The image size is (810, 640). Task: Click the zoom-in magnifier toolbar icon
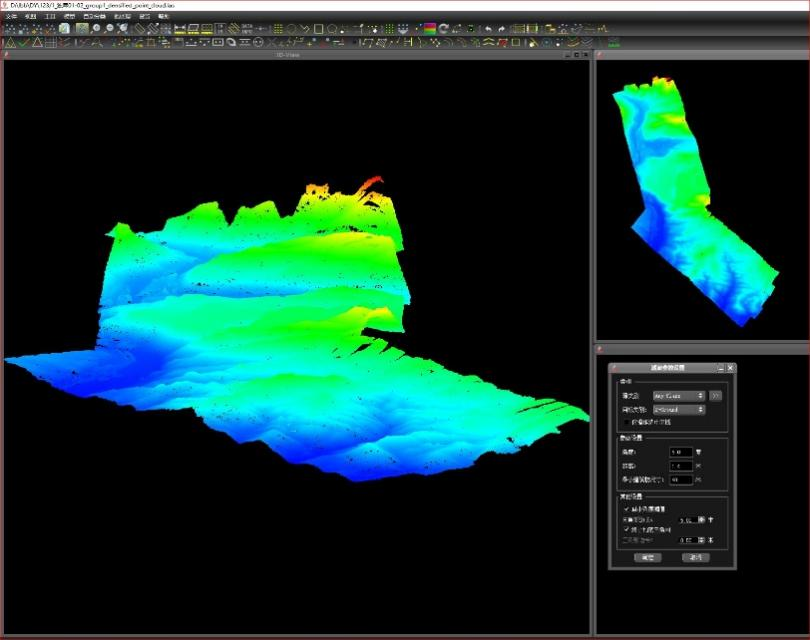(x=96, y=29)
